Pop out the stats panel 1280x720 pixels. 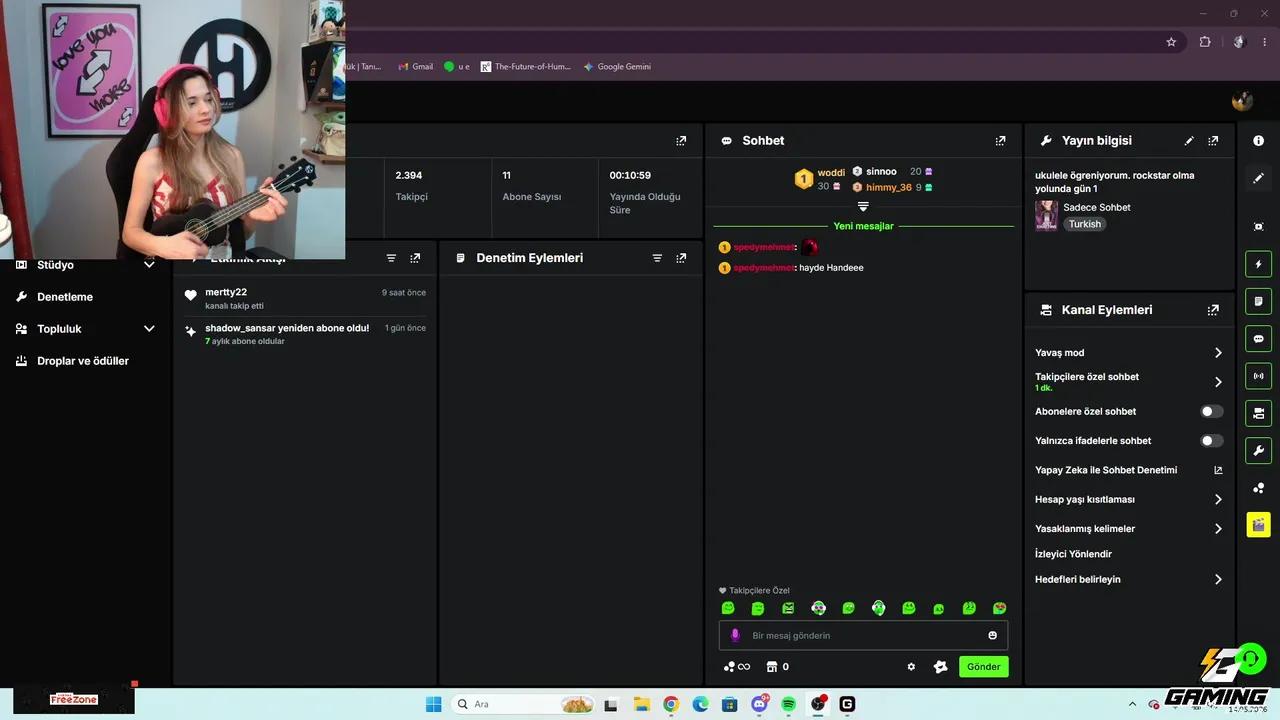coord(681,141)
